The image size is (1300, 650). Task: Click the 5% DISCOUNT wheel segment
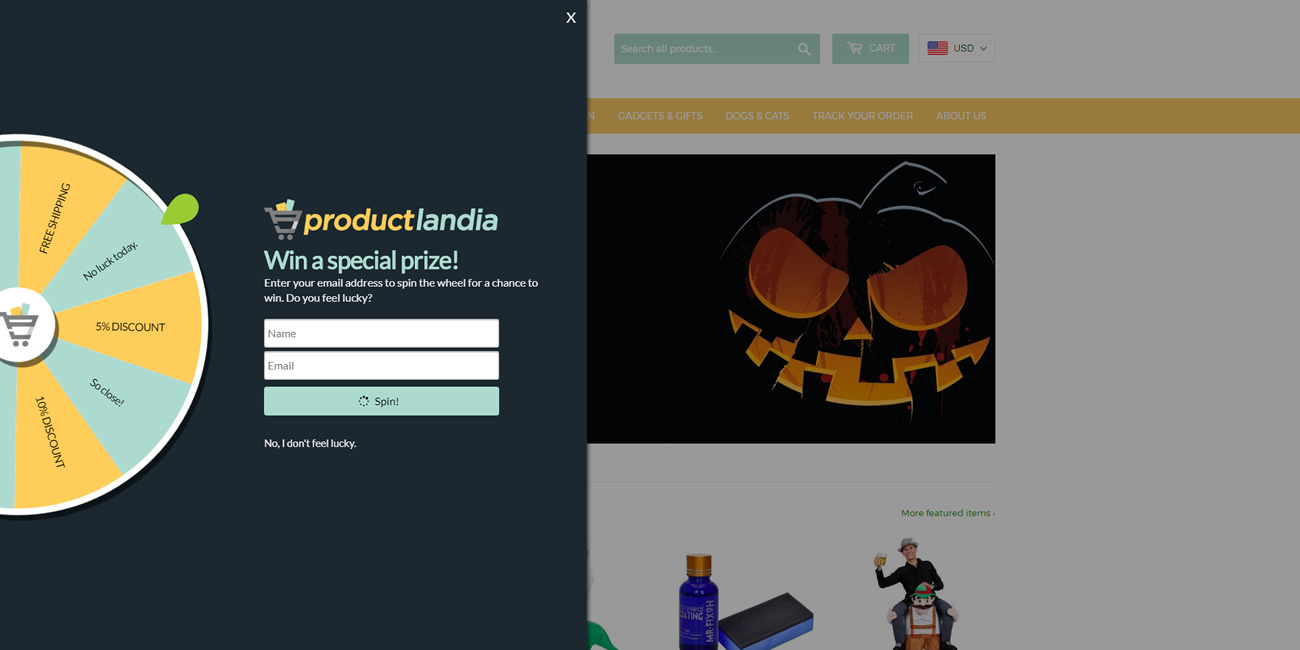click(x=130, y=327)
